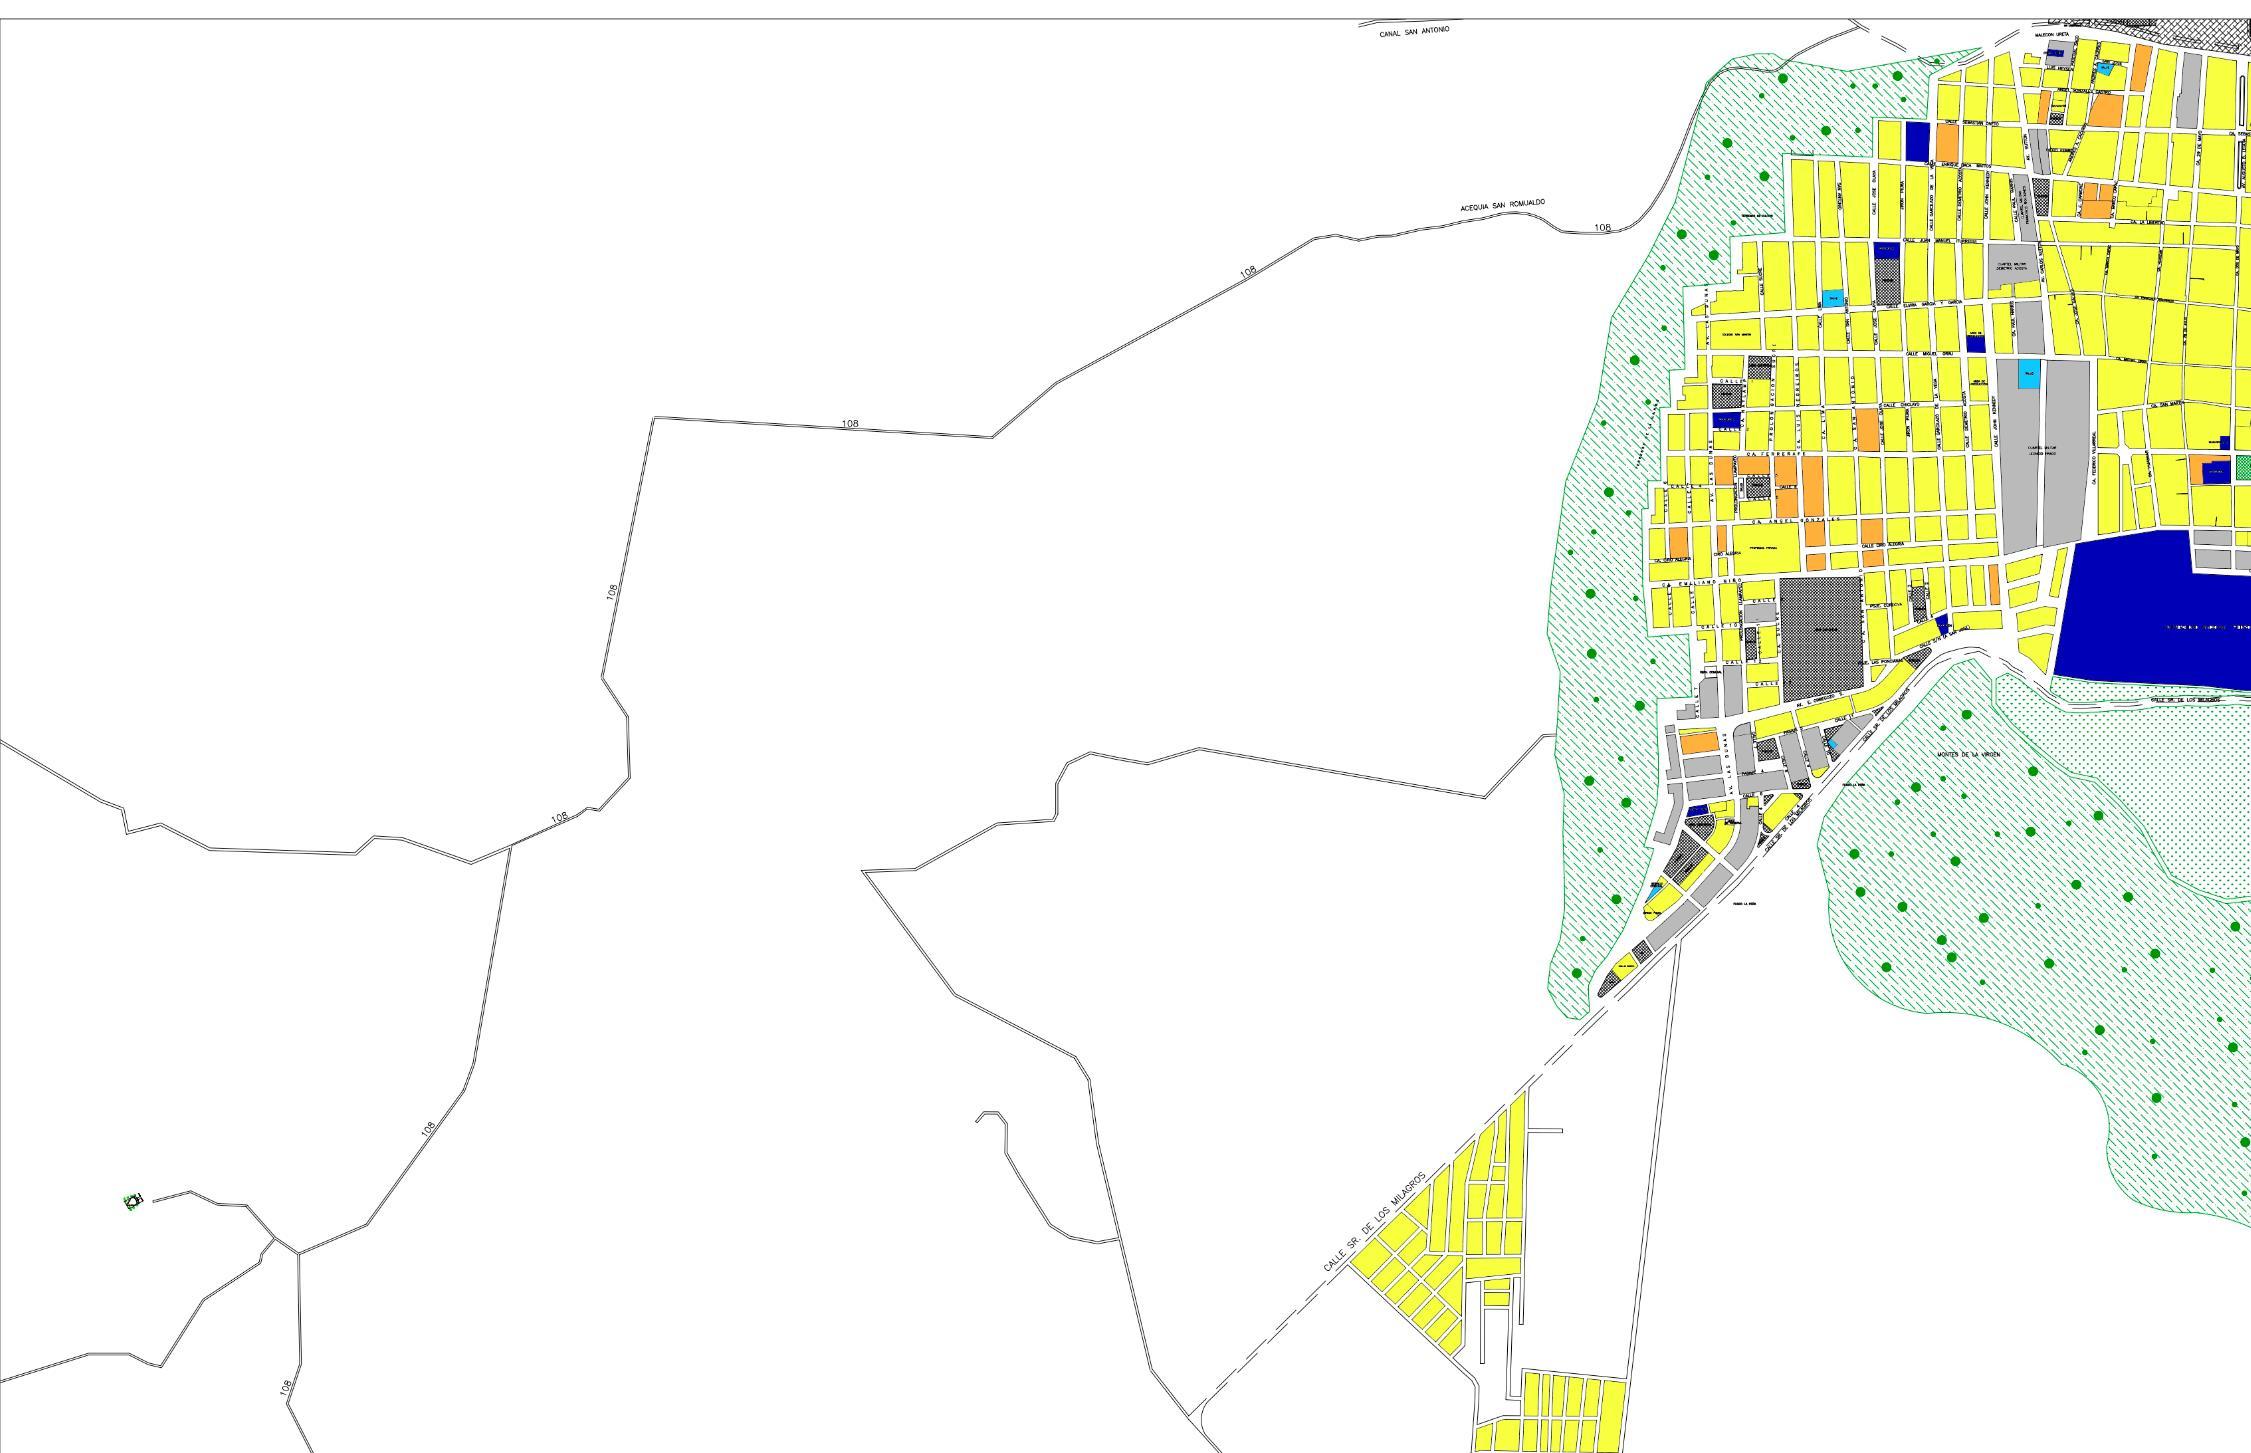Screen dimensions: 2251x1453
Task: Click the CA. ANGEL GONZALES street label
Action: (x=1794, y=520)
